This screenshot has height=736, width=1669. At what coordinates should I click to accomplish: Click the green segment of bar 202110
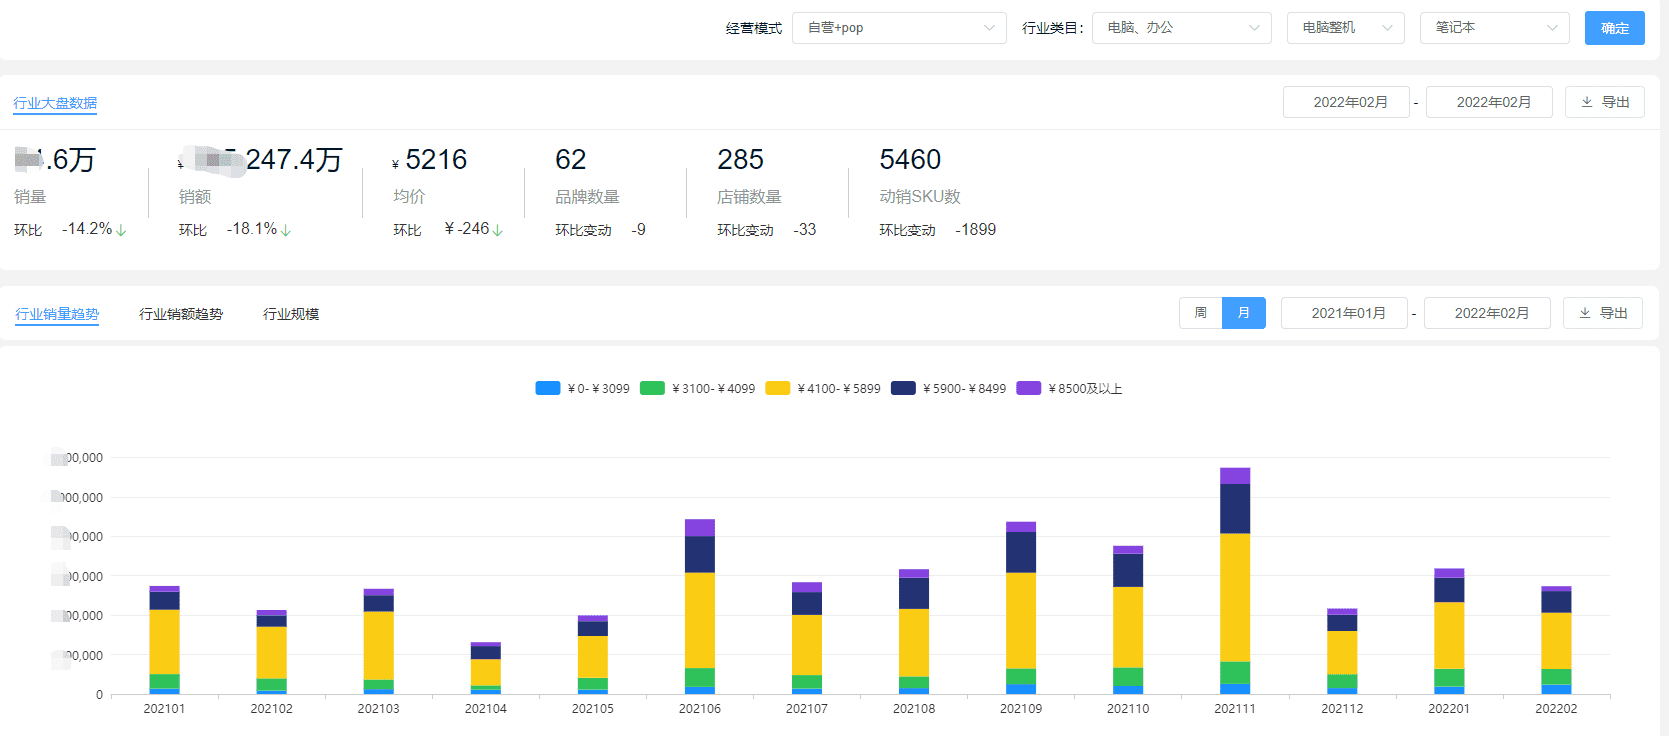1128,677
